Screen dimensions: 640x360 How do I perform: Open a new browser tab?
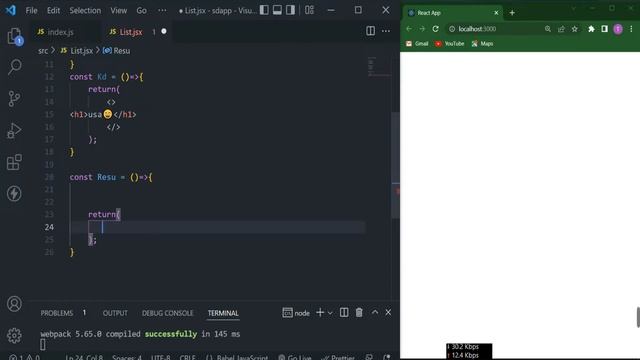(512, 13)
